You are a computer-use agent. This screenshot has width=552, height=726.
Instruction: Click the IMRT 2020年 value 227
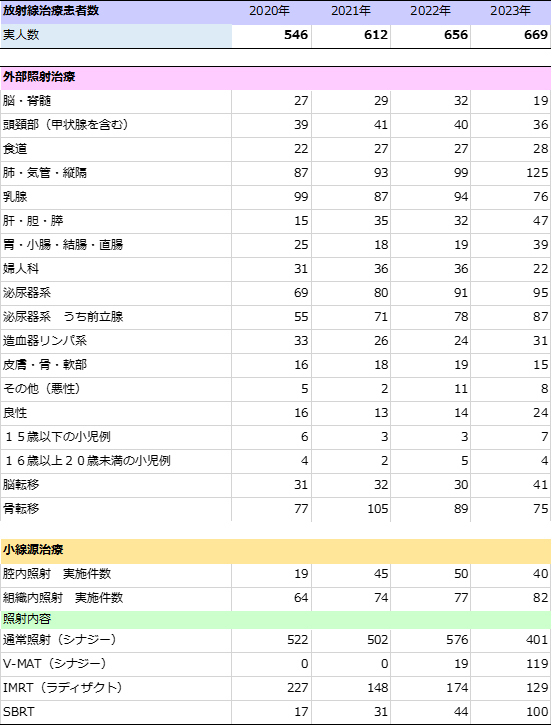(297, 688)
